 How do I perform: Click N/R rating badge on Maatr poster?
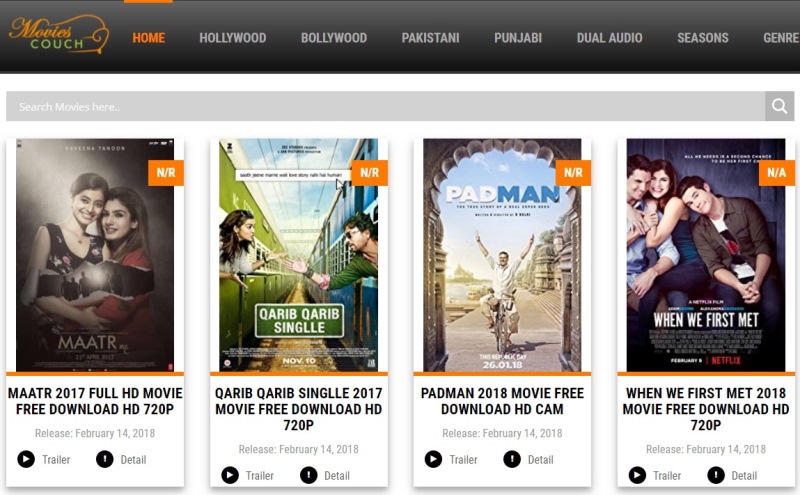tap(166, 172)
